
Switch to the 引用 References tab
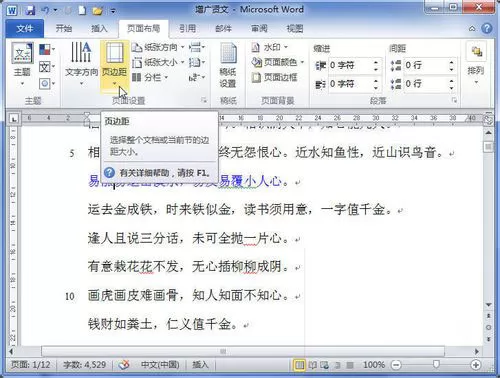click(187, 29)
